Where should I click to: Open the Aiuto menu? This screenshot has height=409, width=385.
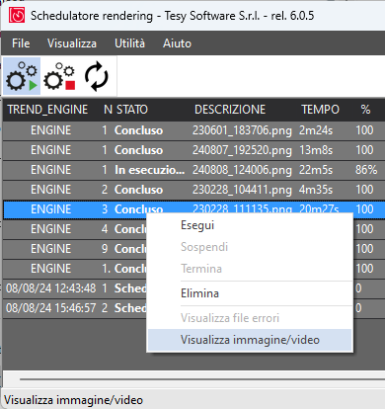[177, 43]
